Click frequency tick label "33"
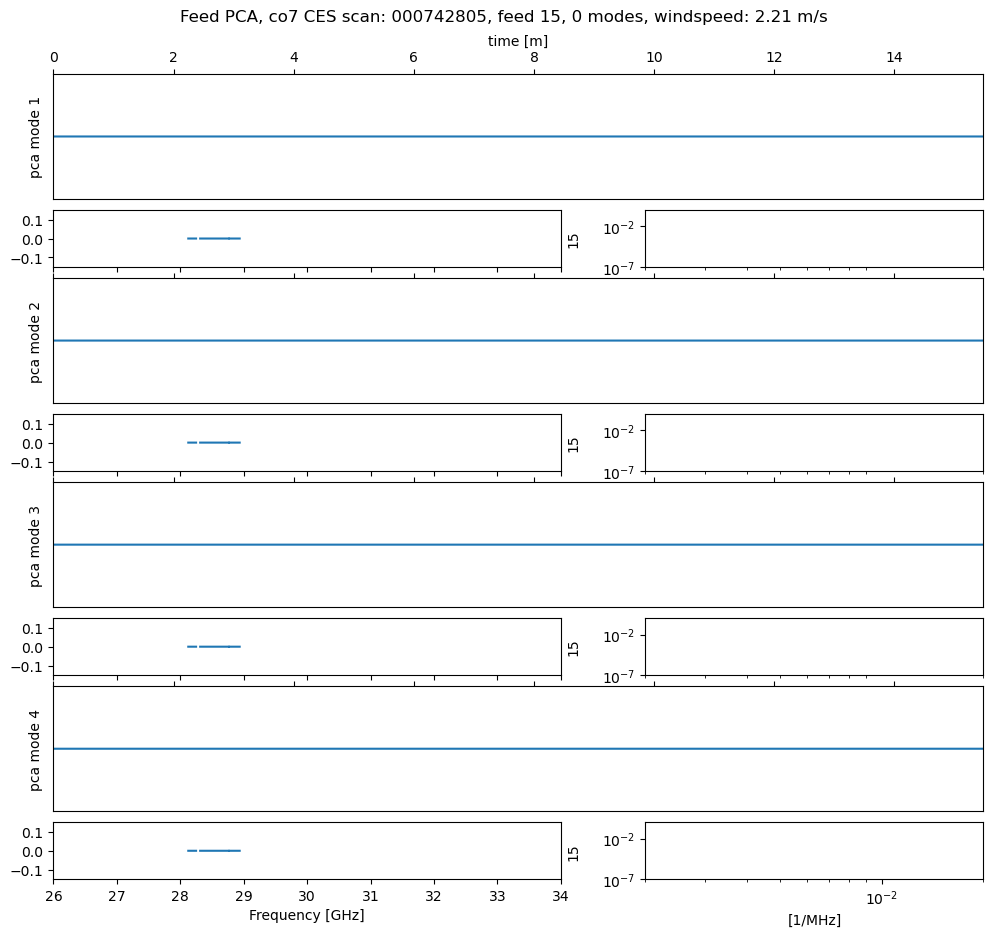Viewport: 993px width, 937px height. pyautogui.click(x=497, y=896)
